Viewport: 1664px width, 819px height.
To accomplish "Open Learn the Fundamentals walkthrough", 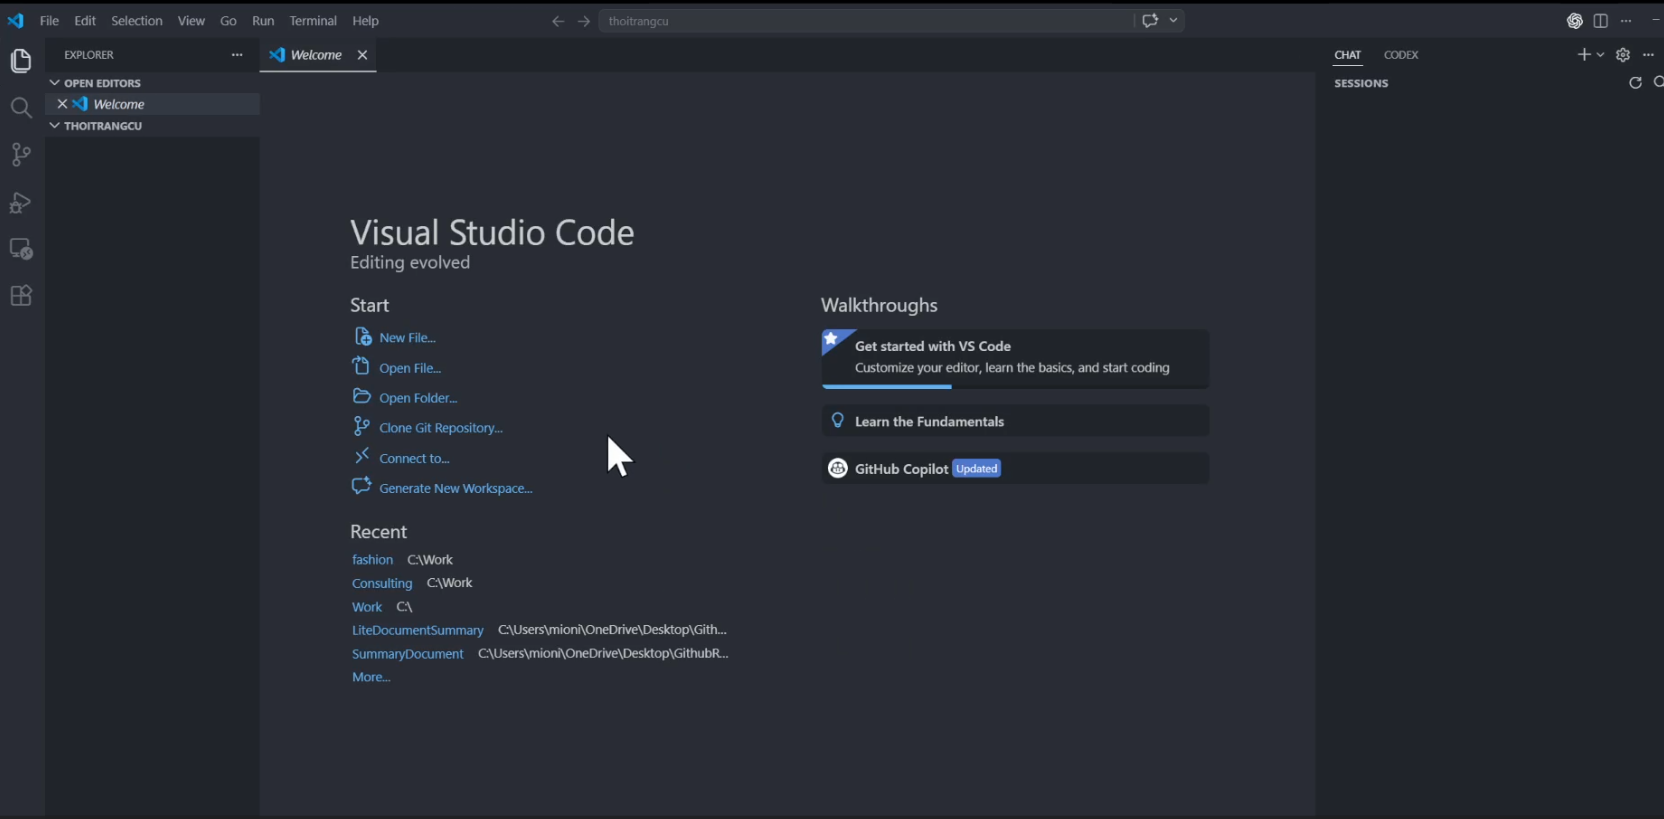I will coord(1015,421).
